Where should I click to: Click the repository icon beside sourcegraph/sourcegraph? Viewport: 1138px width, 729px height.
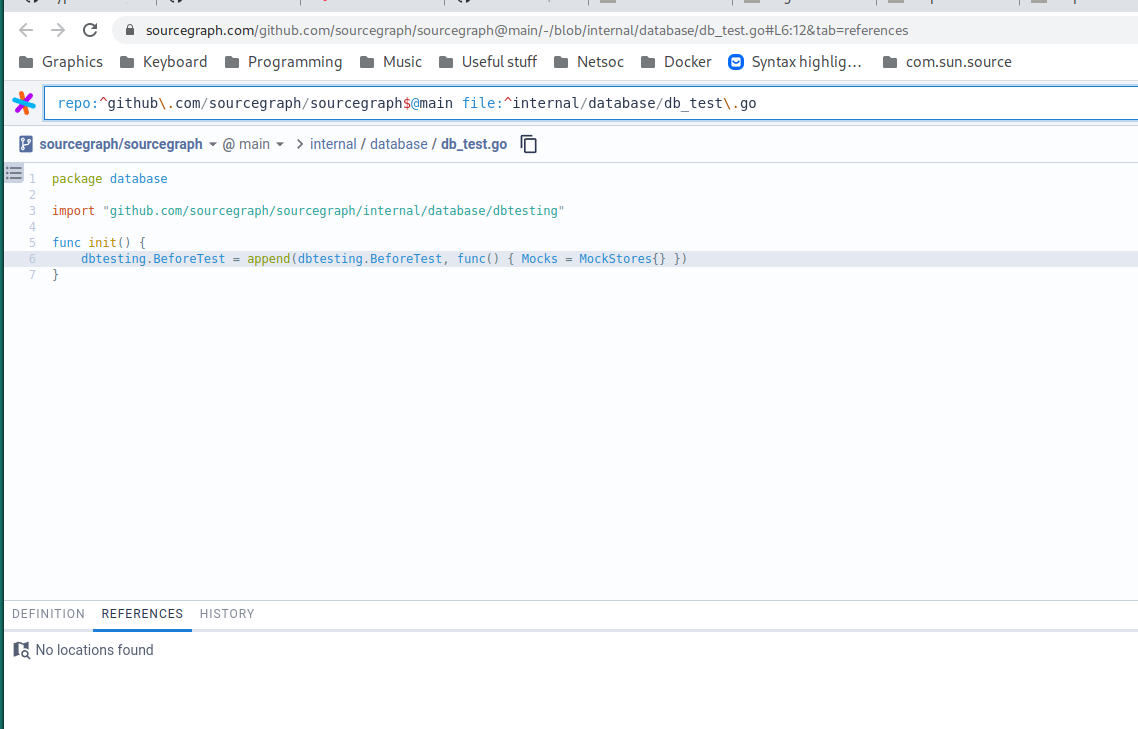26,144
